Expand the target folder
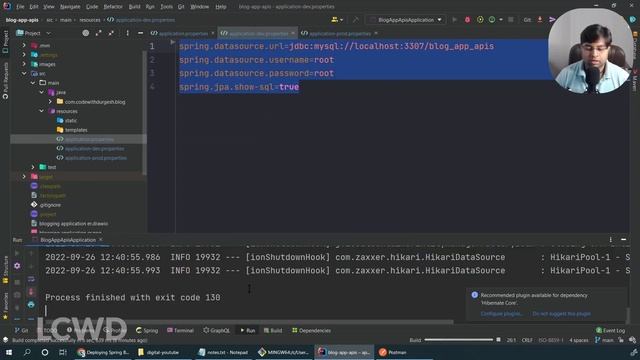 24,177
